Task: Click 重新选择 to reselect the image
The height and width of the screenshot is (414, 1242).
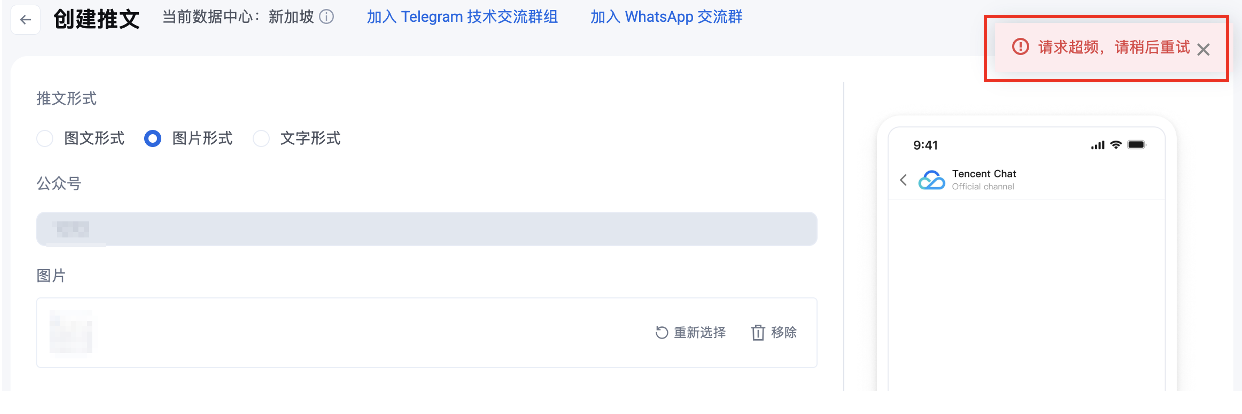Action: [x=690, y=333]
